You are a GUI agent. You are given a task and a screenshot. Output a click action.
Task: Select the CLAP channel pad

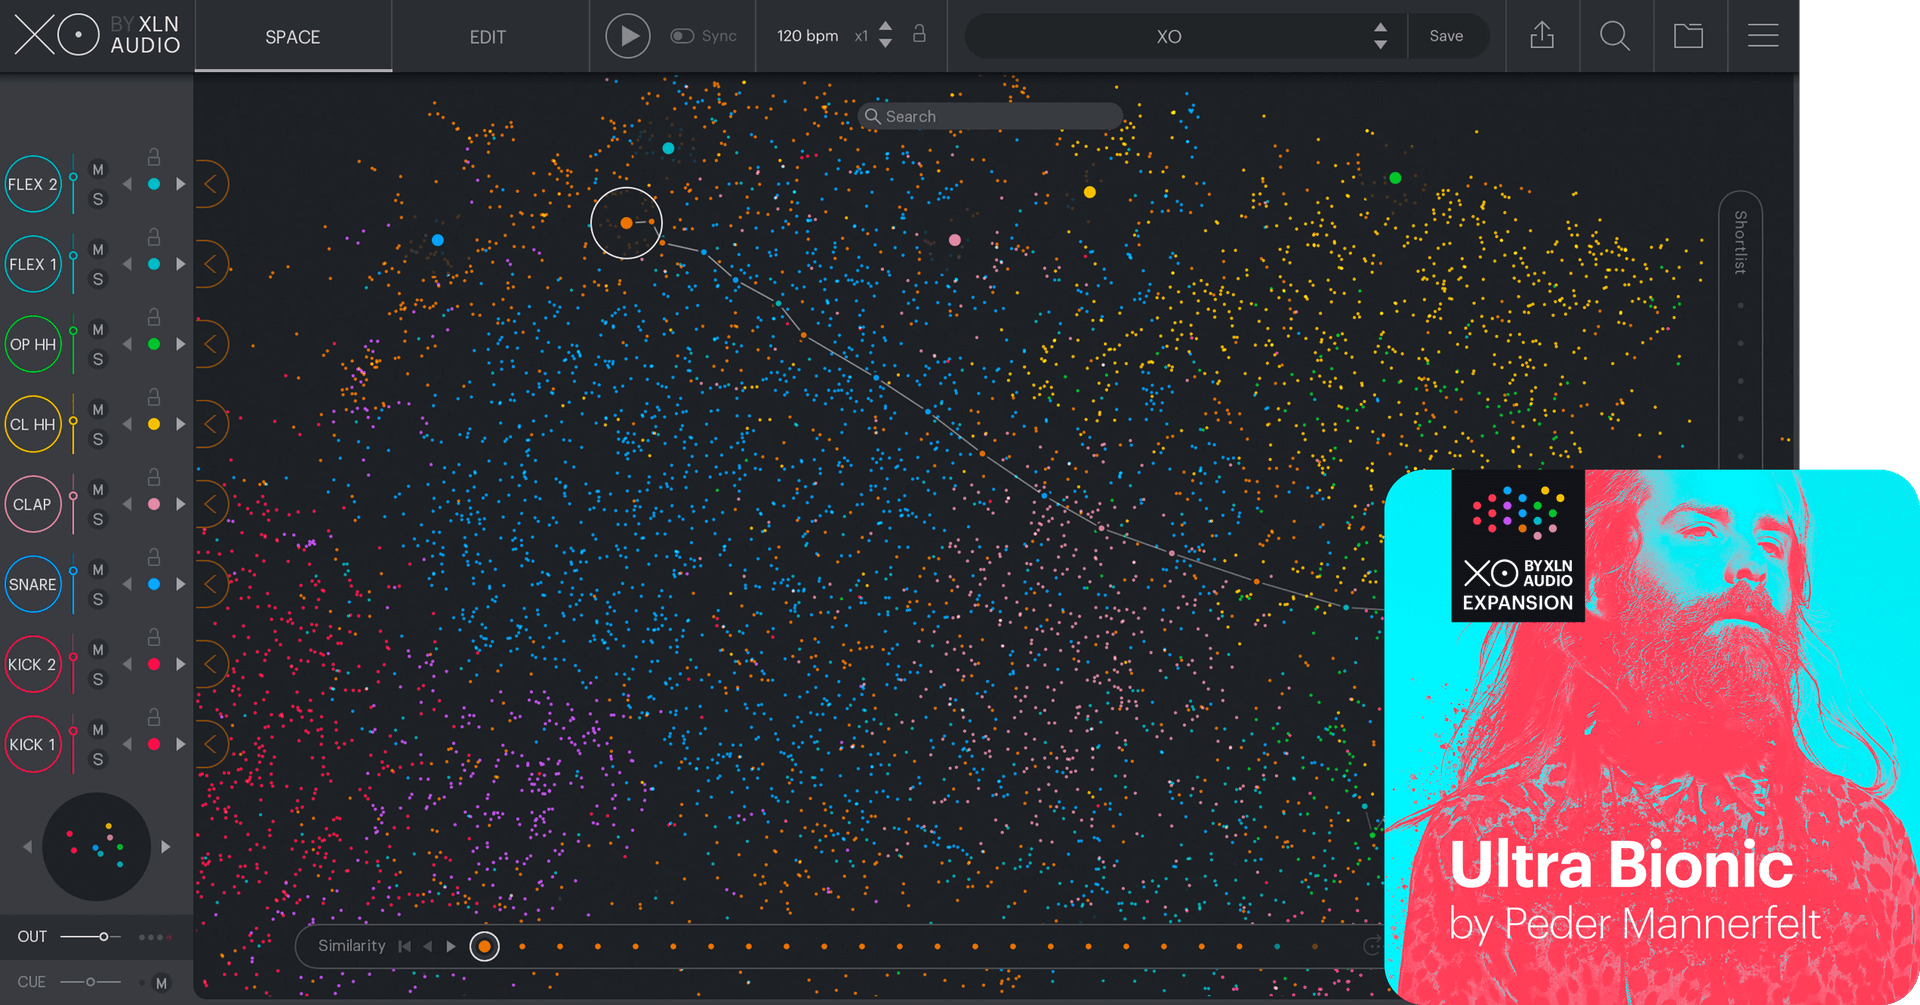pos(33,504)
